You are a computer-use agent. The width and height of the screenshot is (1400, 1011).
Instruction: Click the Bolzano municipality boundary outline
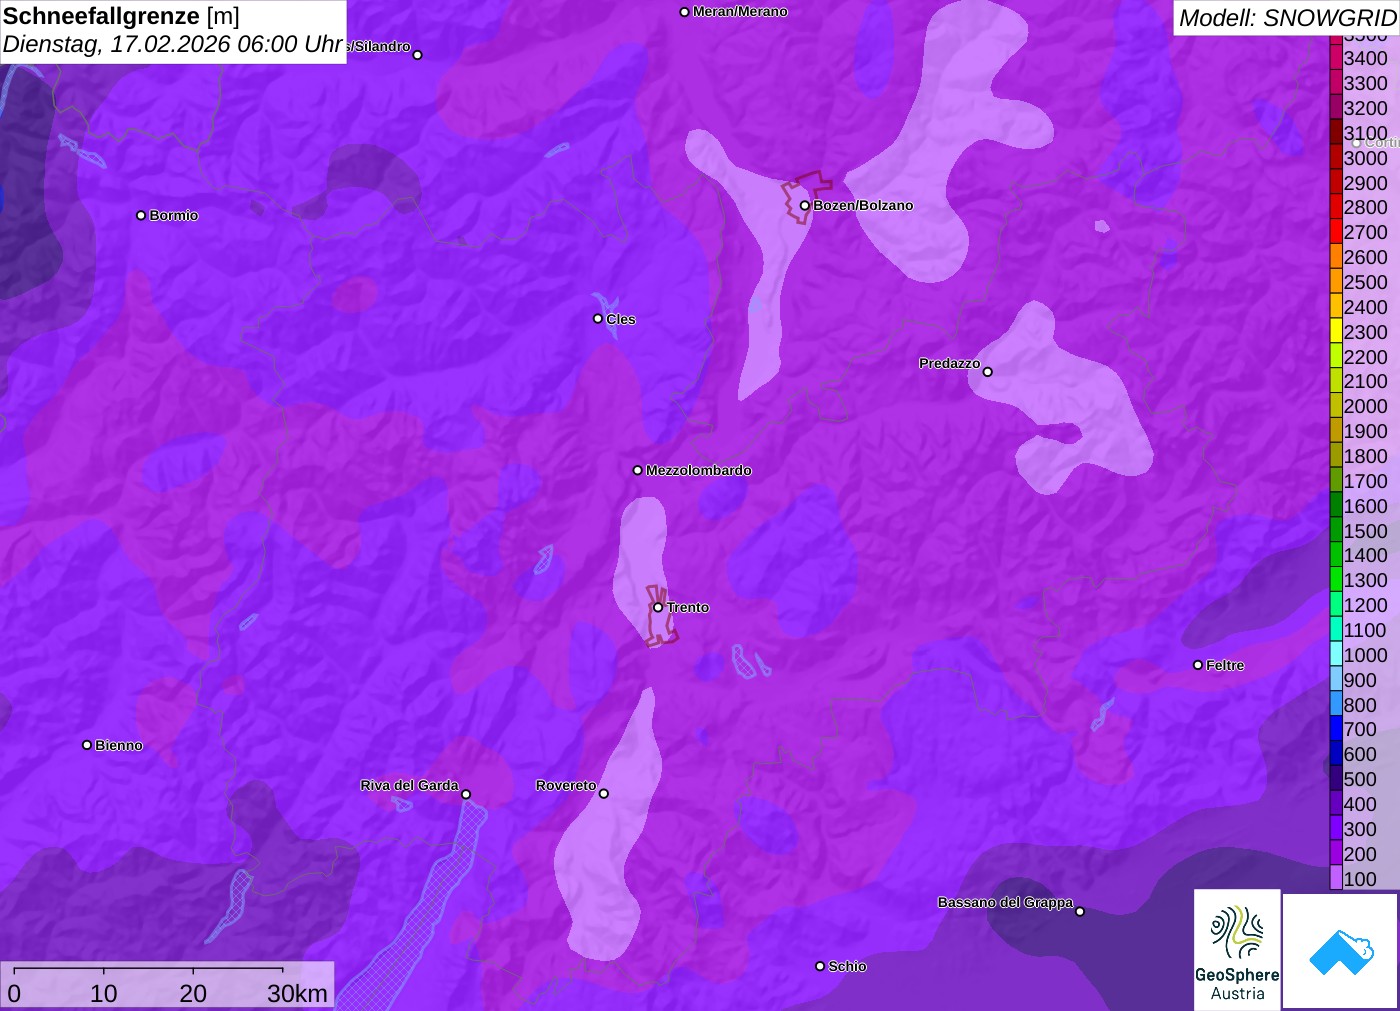pyautogui.click(x=806, y=197)
